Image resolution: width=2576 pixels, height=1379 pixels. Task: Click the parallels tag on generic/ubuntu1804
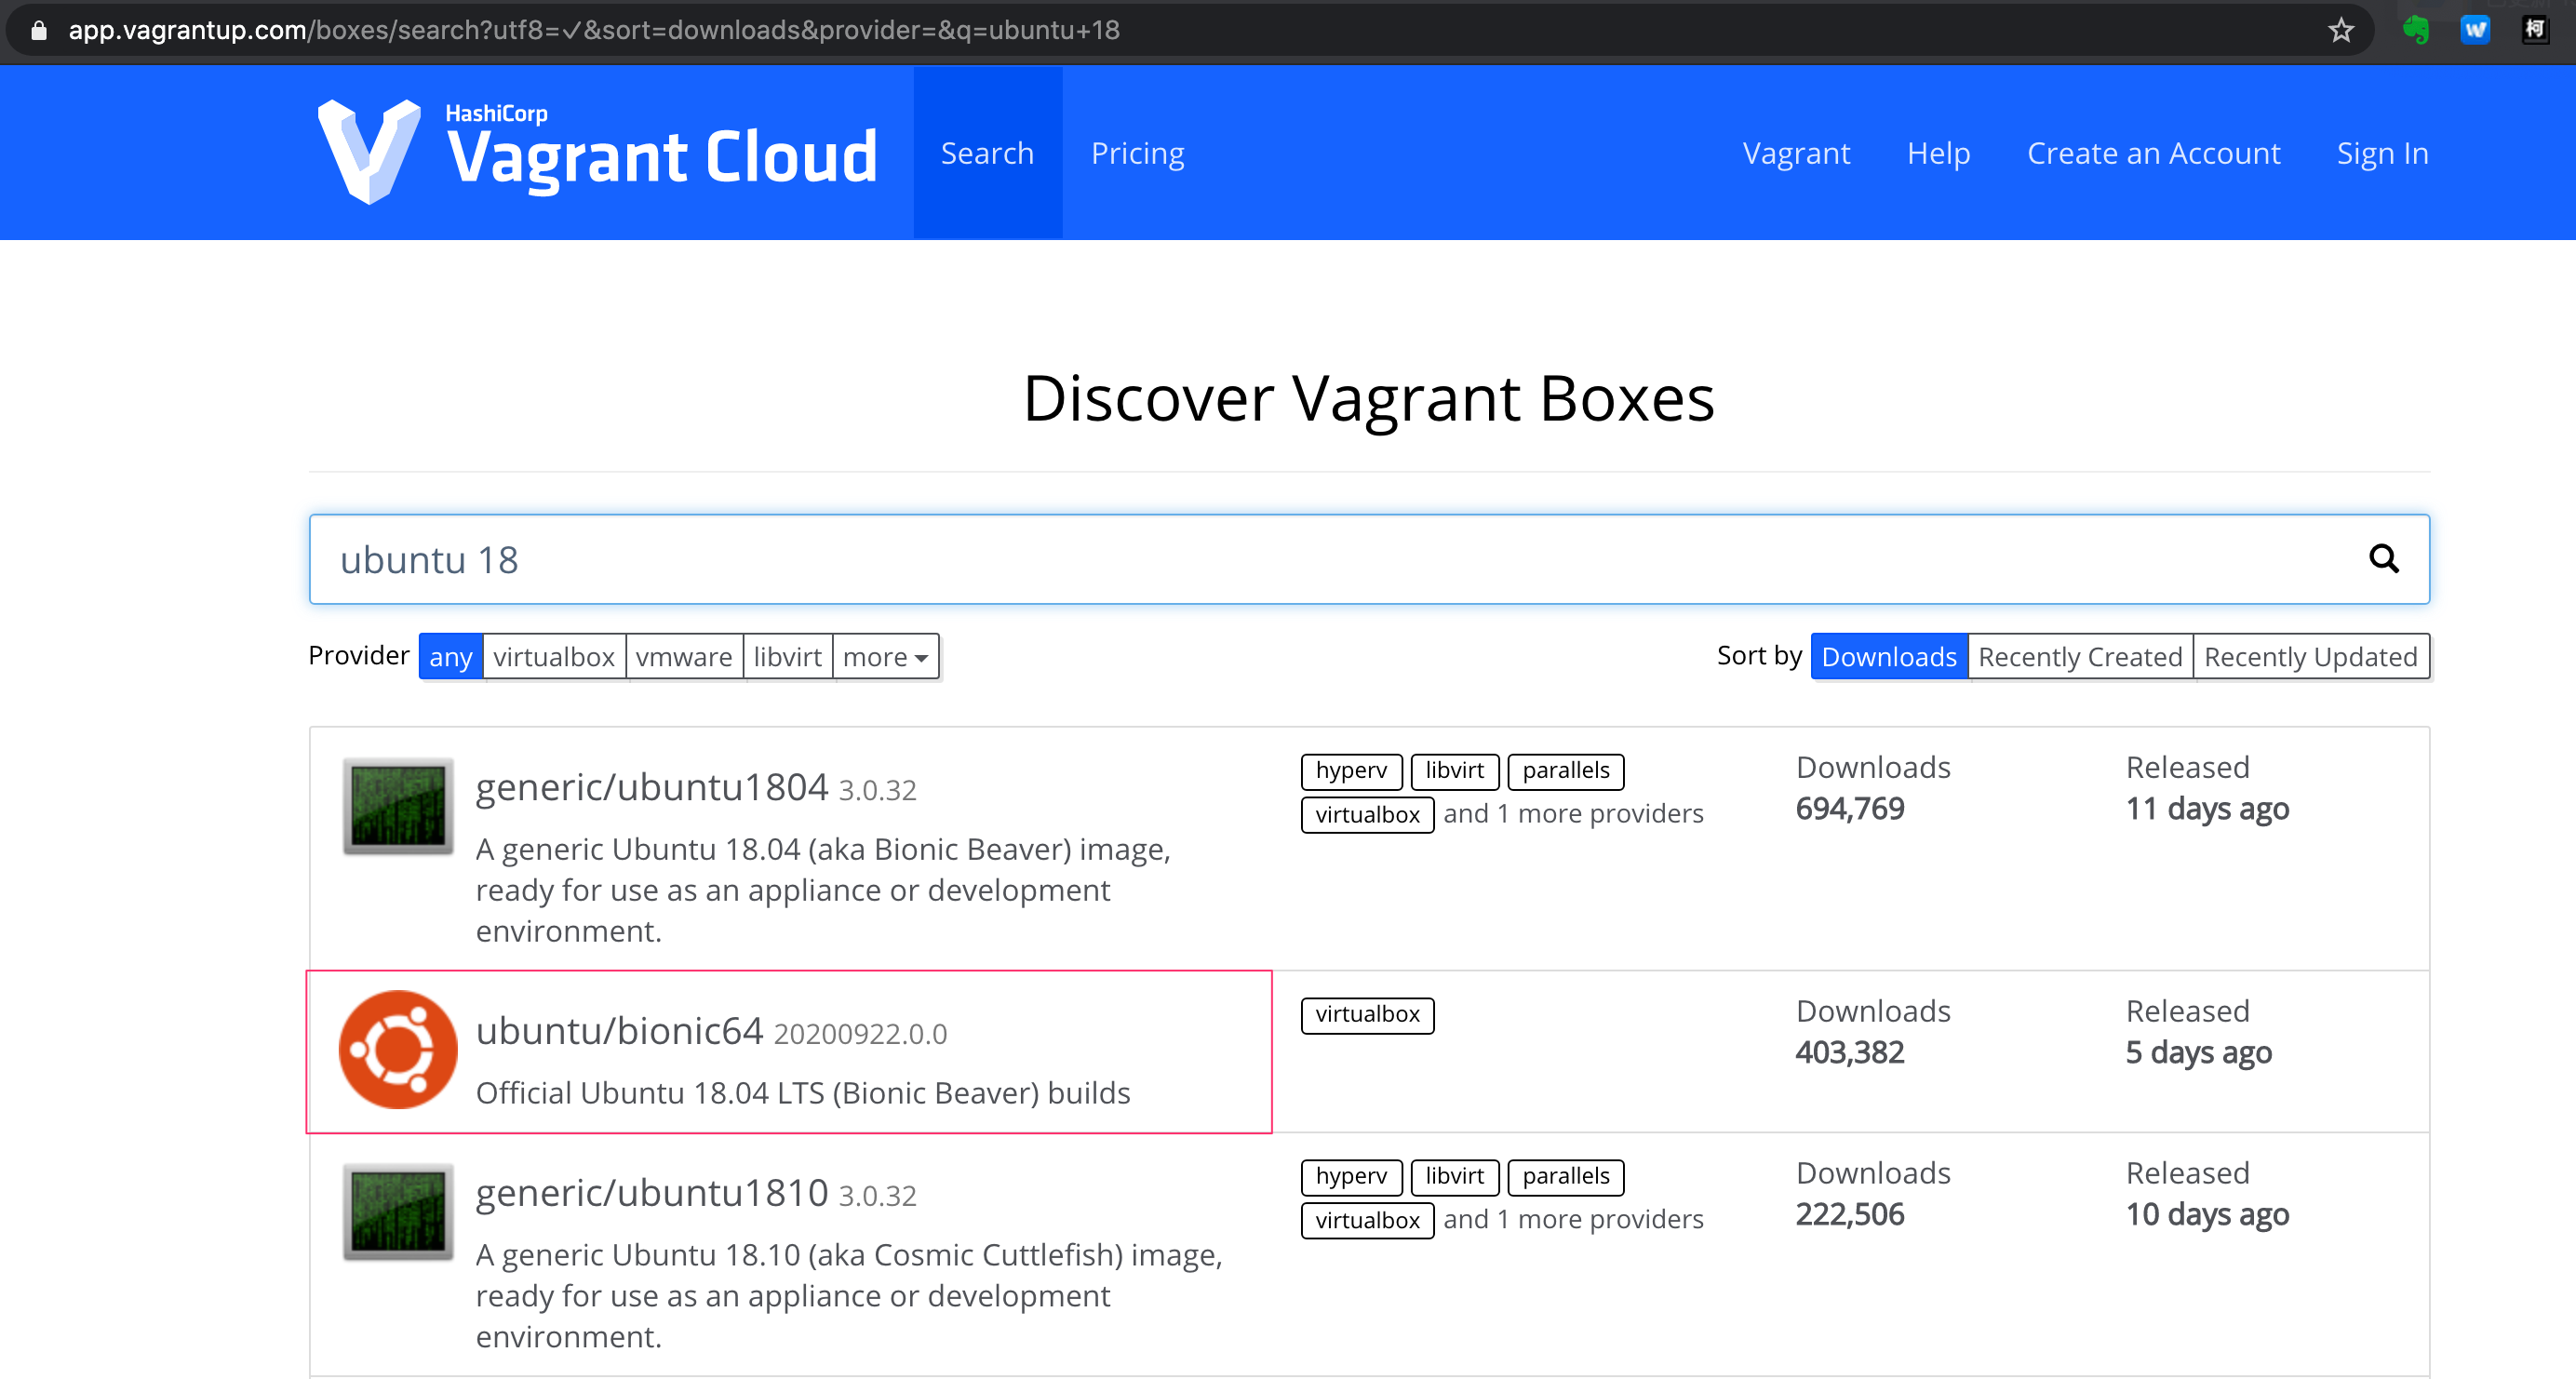pyautogui.click(x=1565, y=771)
